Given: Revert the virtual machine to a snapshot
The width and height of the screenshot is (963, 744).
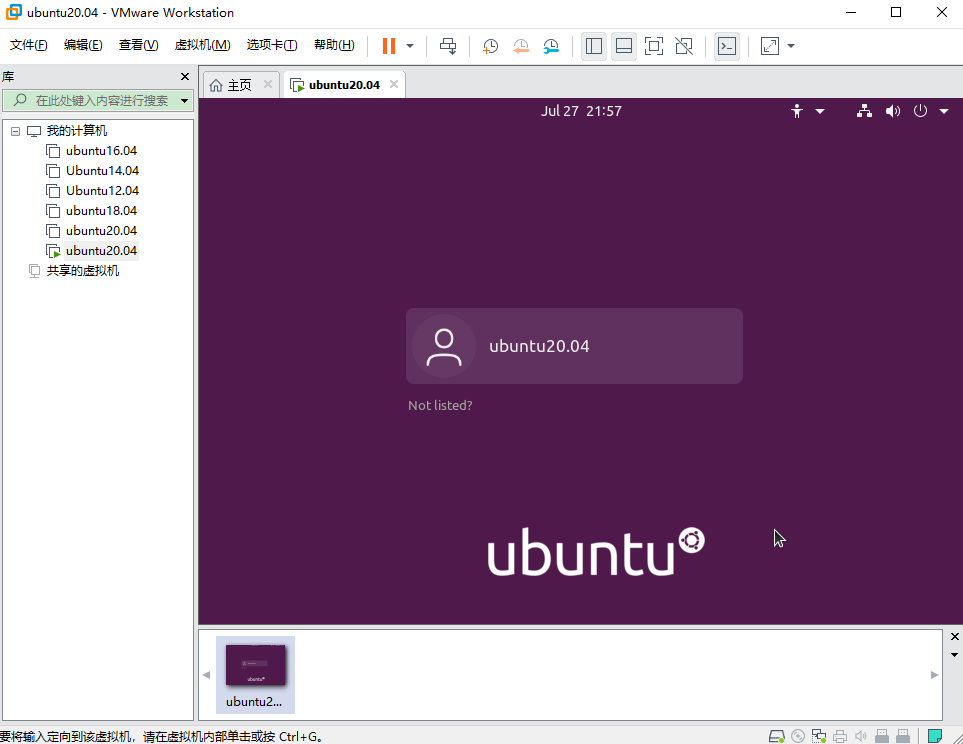Looking at the screenshot, I should [521, 46].
